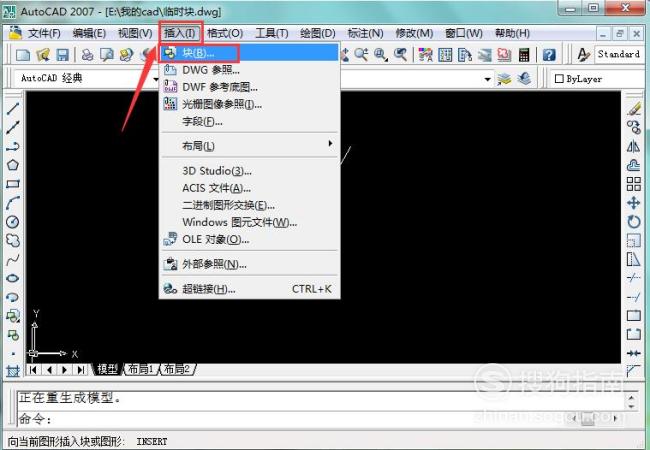Open the 帮助(H) menu
The width and height of the screenshot is (650, 450).
[x=512, y=33]
